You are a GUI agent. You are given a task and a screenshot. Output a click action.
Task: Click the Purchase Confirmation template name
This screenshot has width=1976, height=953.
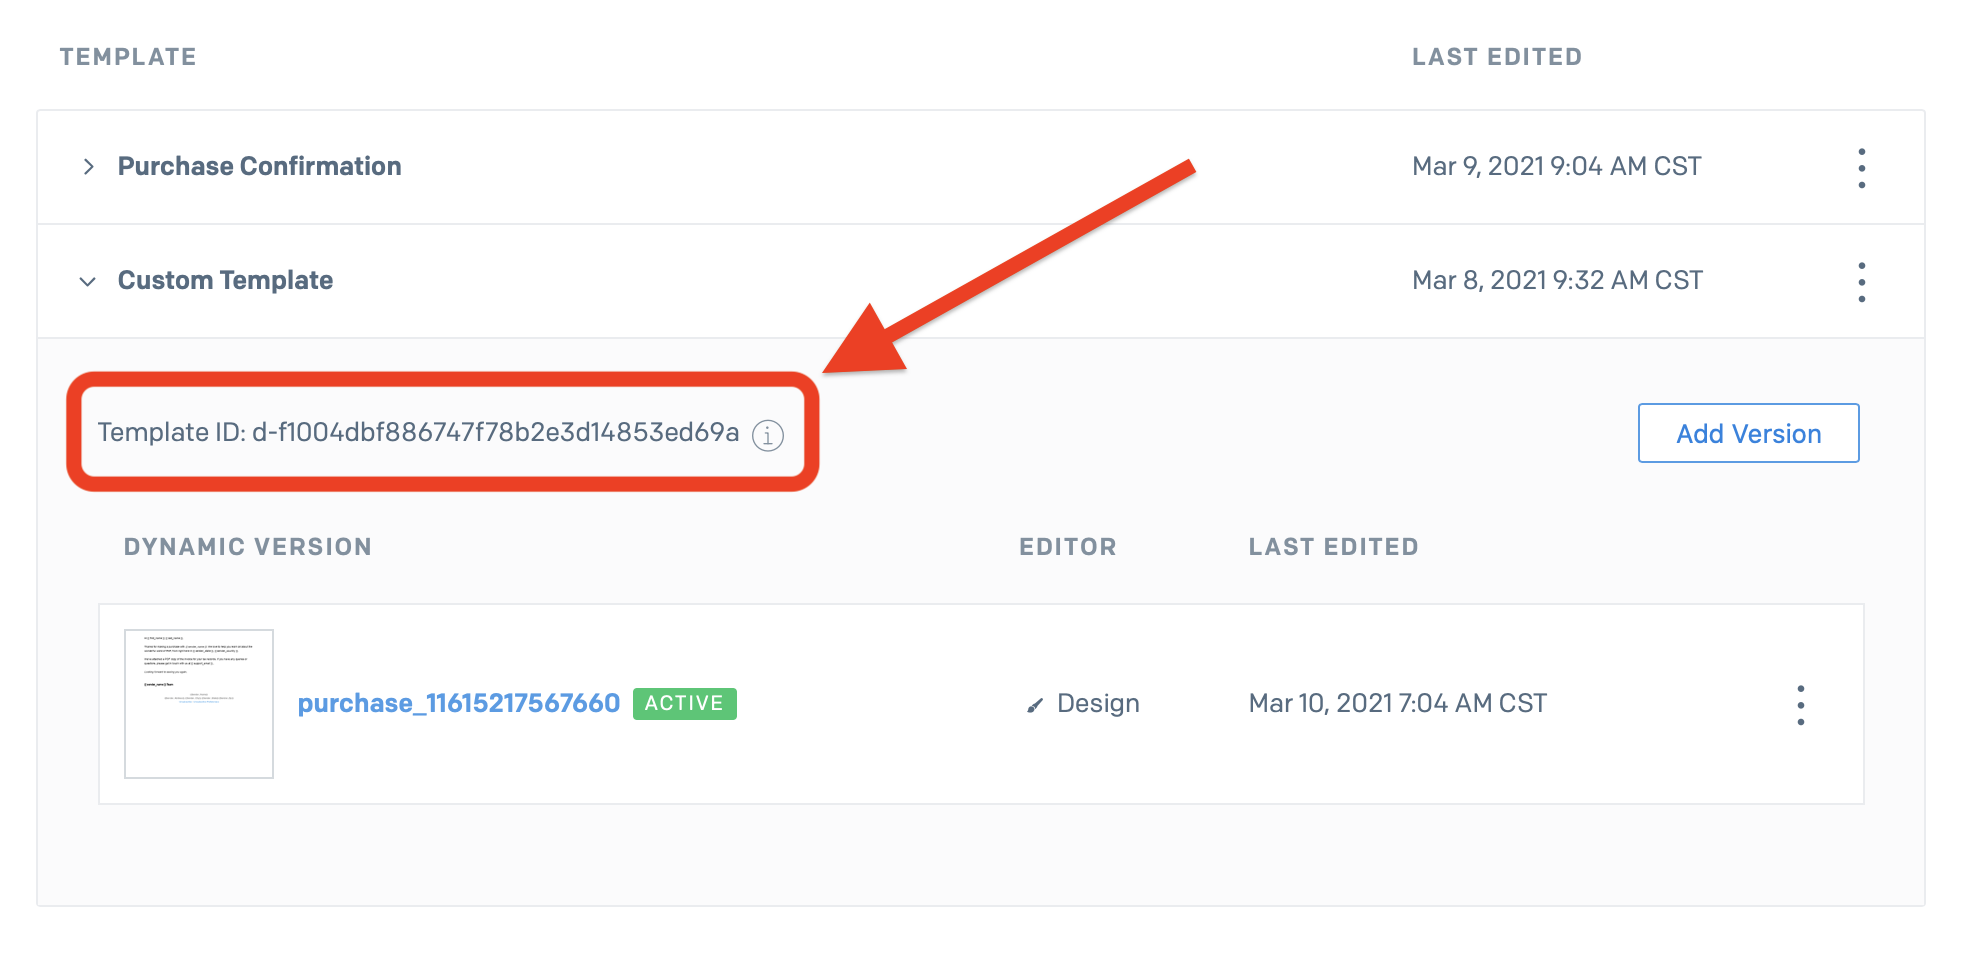coord(259,166)
